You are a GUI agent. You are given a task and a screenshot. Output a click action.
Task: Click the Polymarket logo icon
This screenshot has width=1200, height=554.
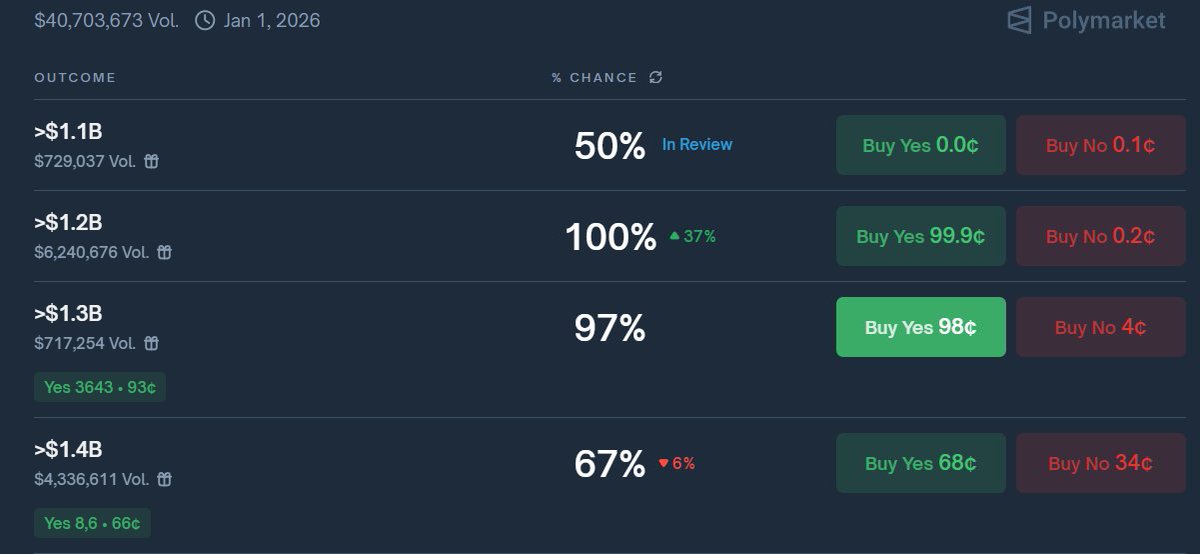click(x=1019, y=20)
